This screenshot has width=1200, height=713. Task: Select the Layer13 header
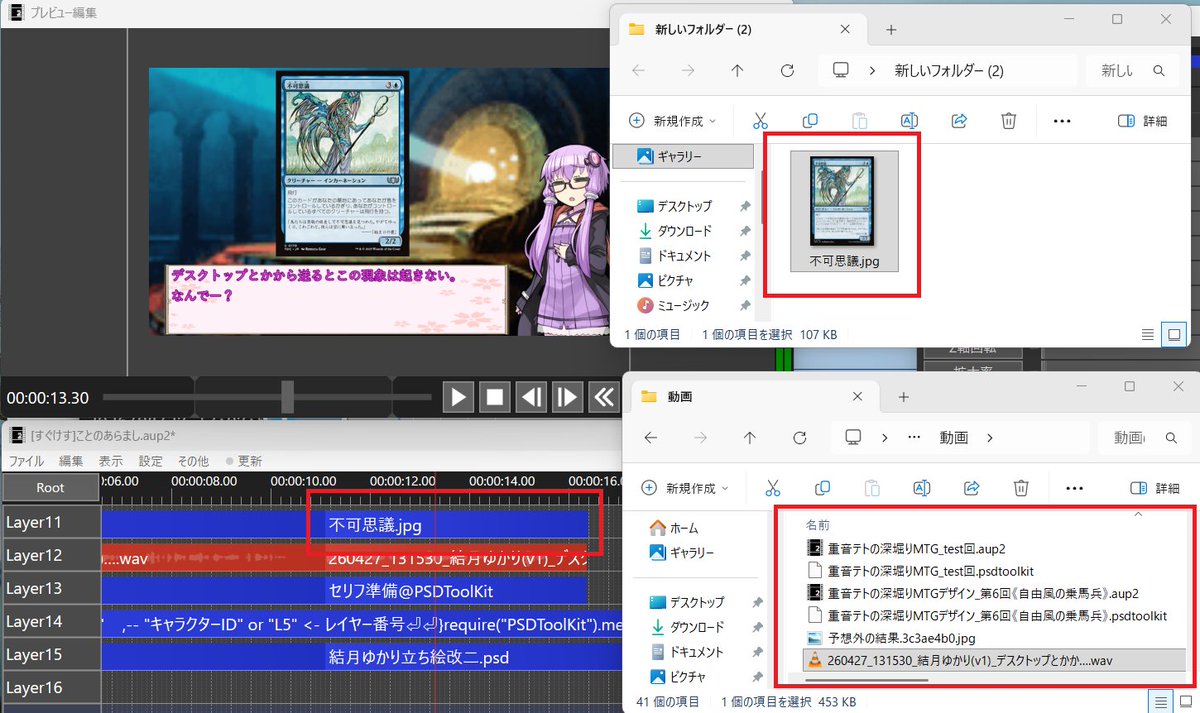(50, 588)
